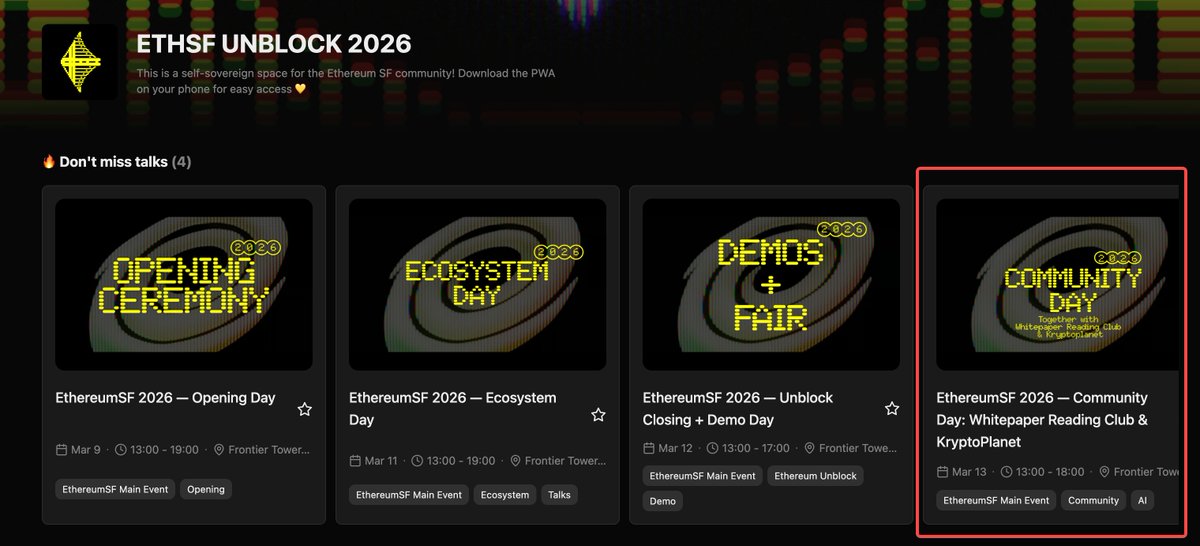Click Frontier Tower location on Ecosystem Day card
The height and width of the screenshot is (546, 1200).
coord(566,461)
